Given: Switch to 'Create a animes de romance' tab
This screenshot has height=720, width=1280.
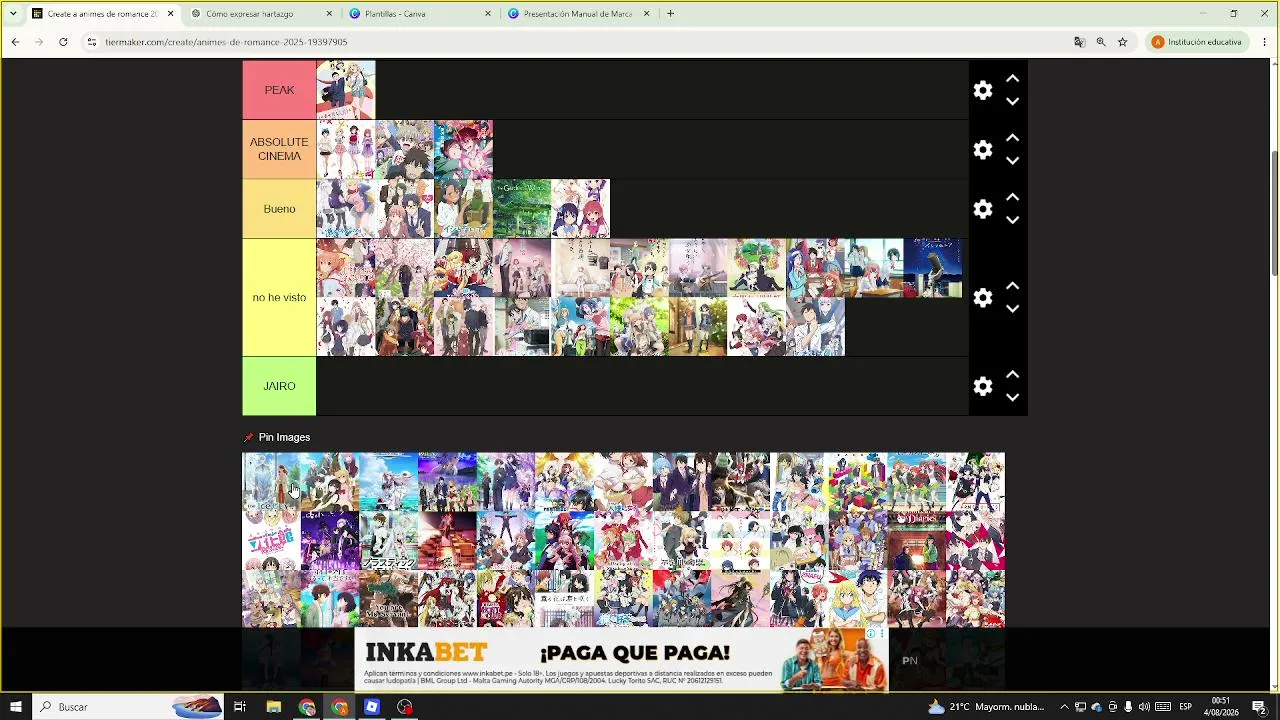Looking at the screenshot, I should click(102, 14).
